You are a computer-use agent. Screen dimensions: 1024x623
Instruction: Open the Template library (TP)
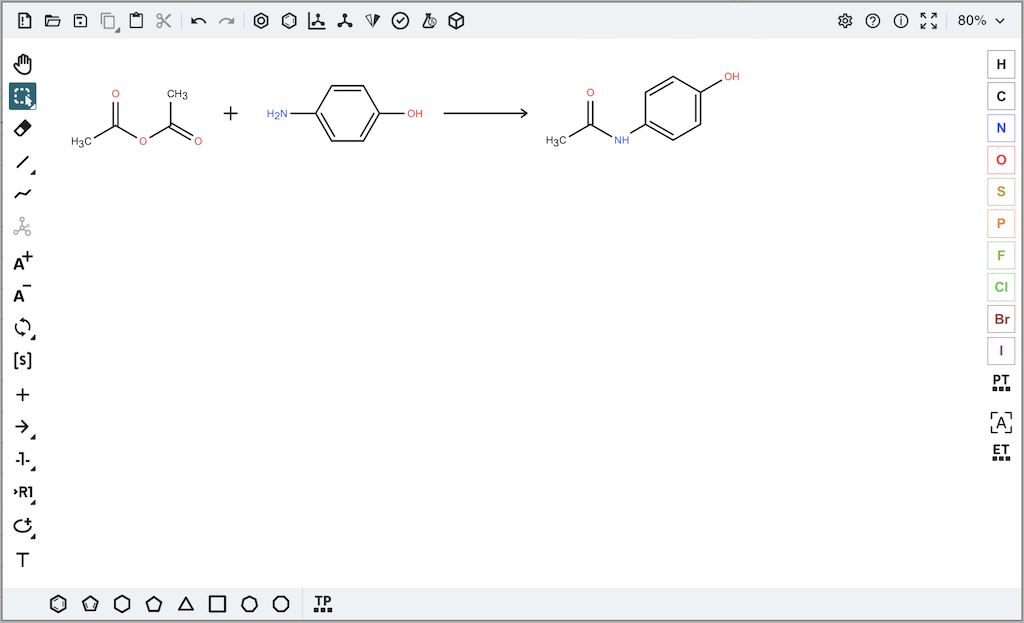(323, 604)
